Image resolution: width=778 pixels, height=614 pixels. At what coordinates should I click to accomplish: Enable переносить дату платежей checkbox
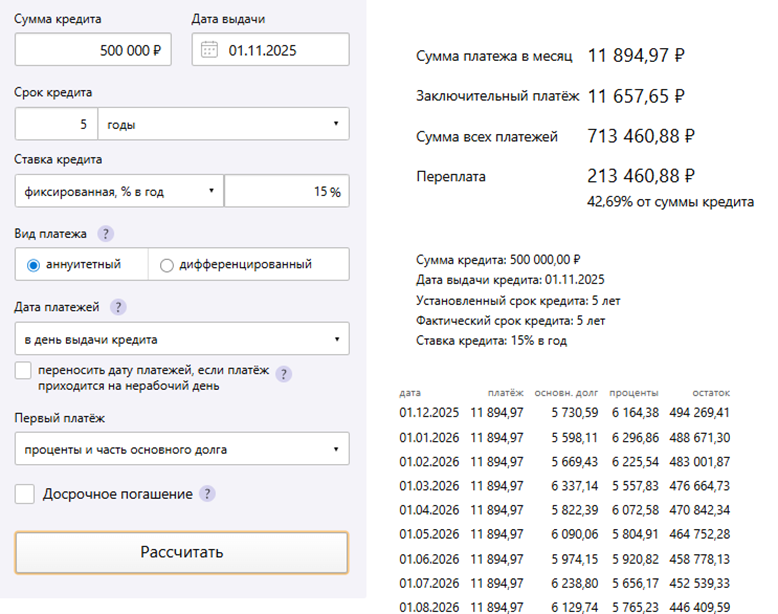[24, 371]
